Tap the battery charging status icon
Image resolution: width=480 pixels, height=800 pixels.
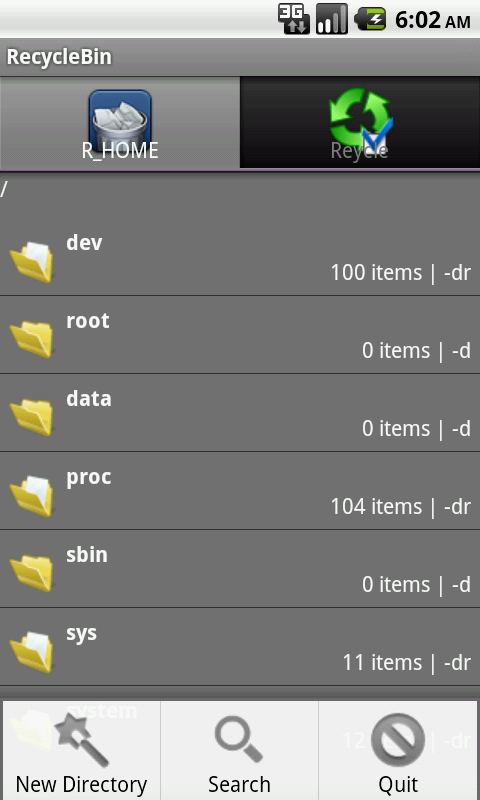371,19
